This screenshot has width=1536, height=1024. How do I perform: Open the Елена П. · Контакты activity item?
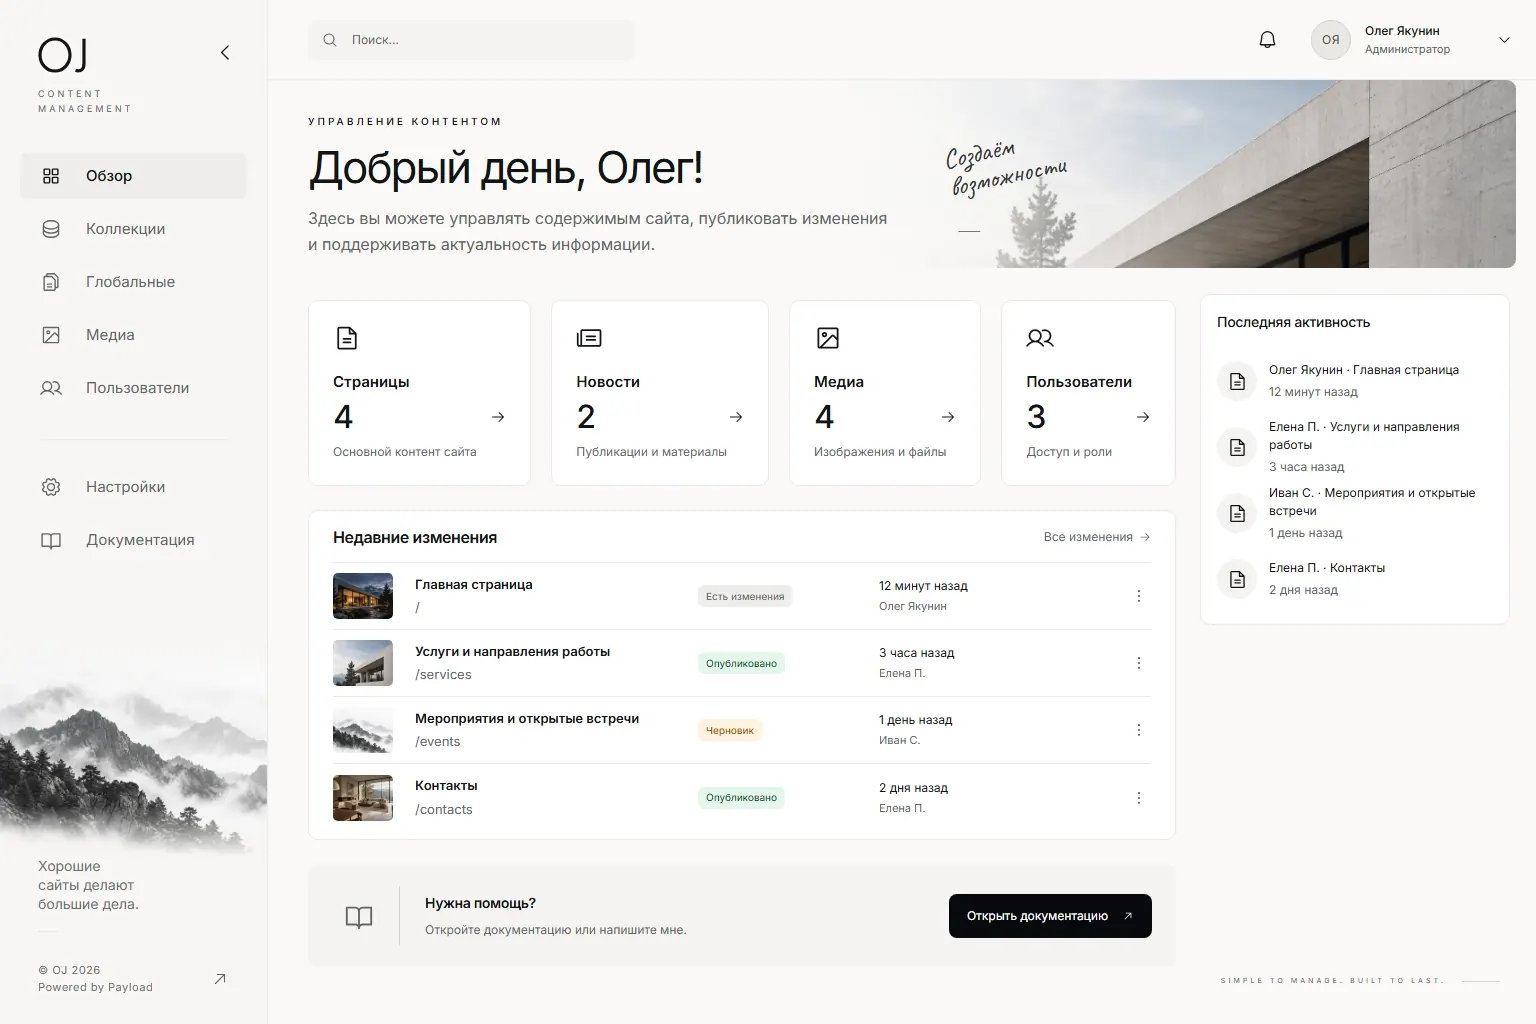coord(1354,579)
